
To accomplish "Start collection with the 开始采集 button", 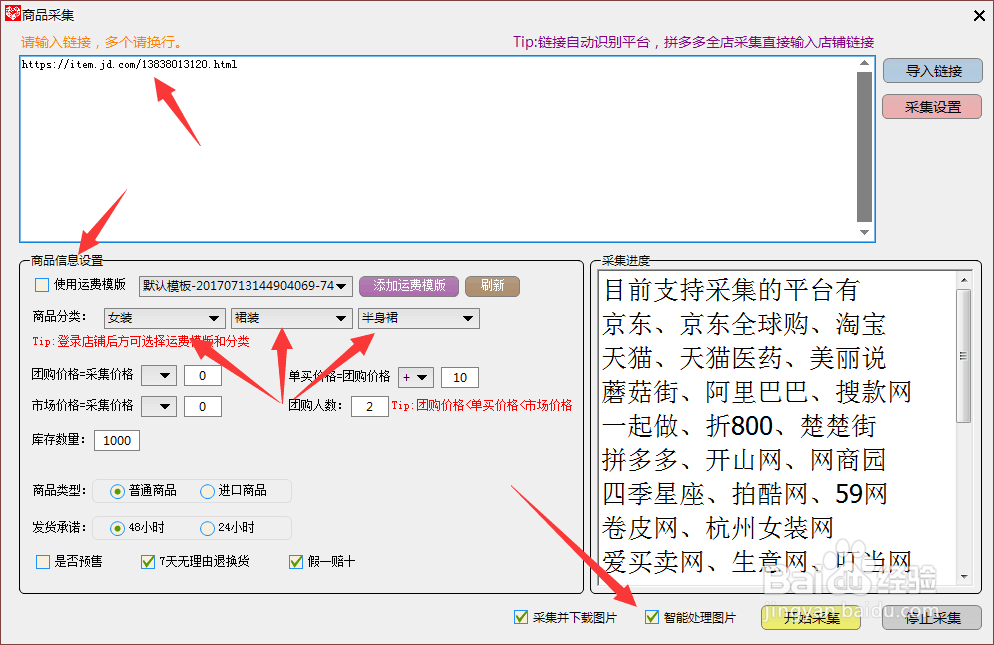I will tap(809, 617).
